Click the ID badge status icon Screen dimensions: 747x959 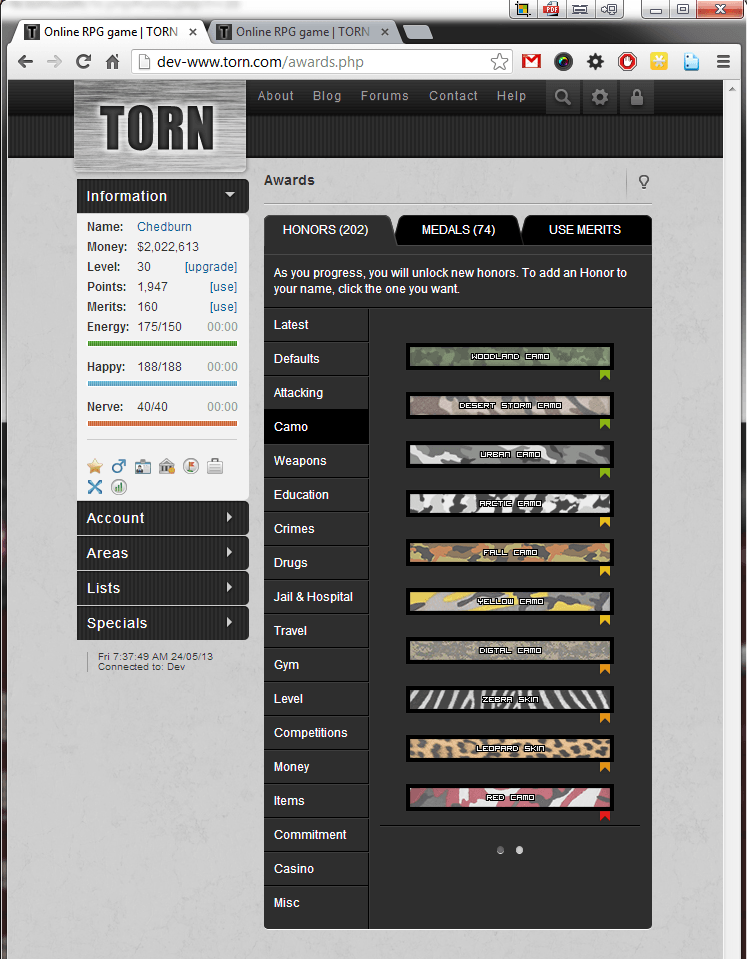click(x=143, y=467)
